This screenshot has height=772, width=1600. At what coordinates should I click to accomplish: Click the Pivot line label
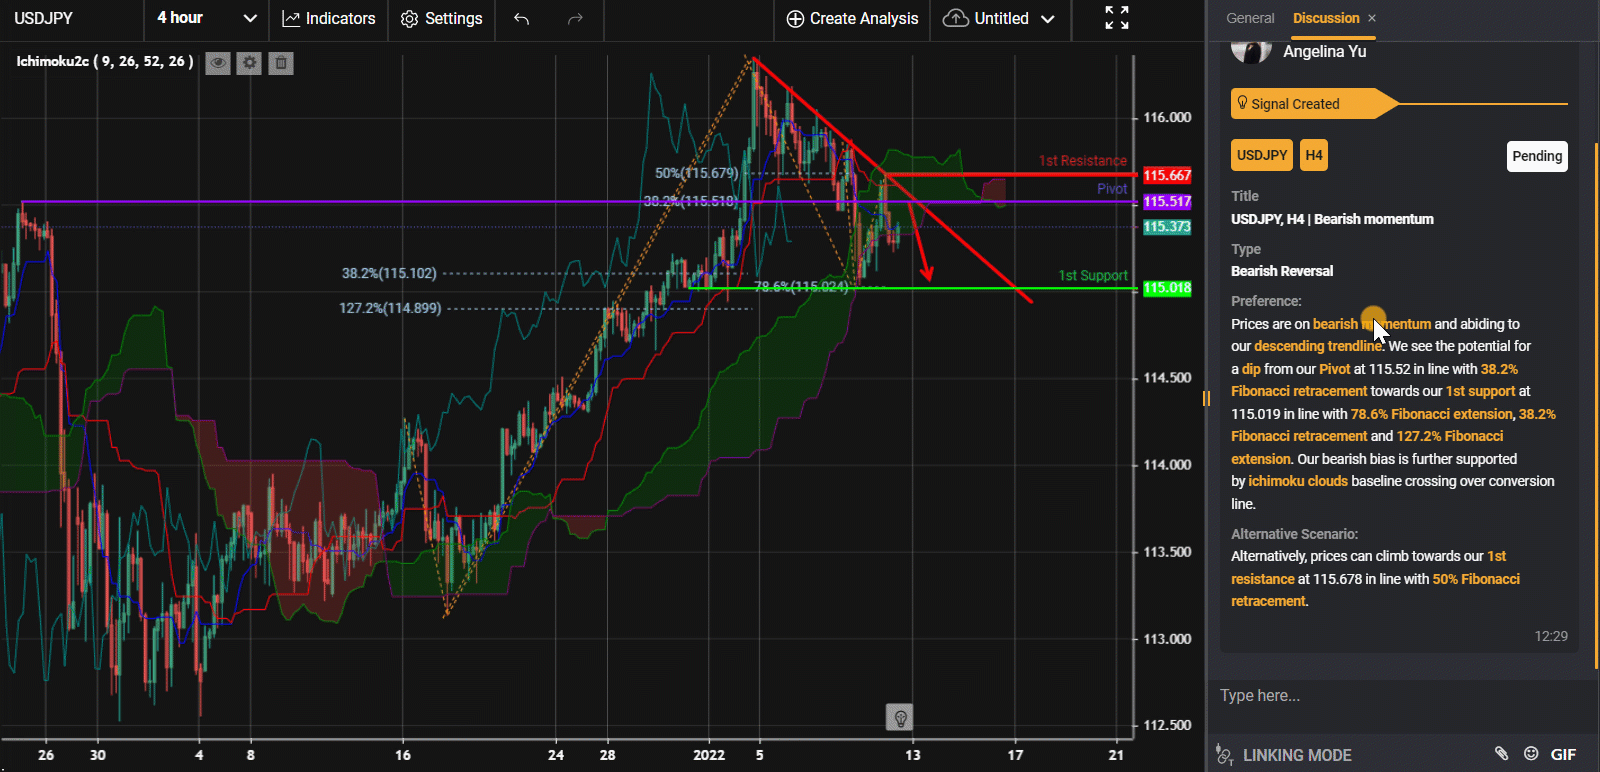1112,189
